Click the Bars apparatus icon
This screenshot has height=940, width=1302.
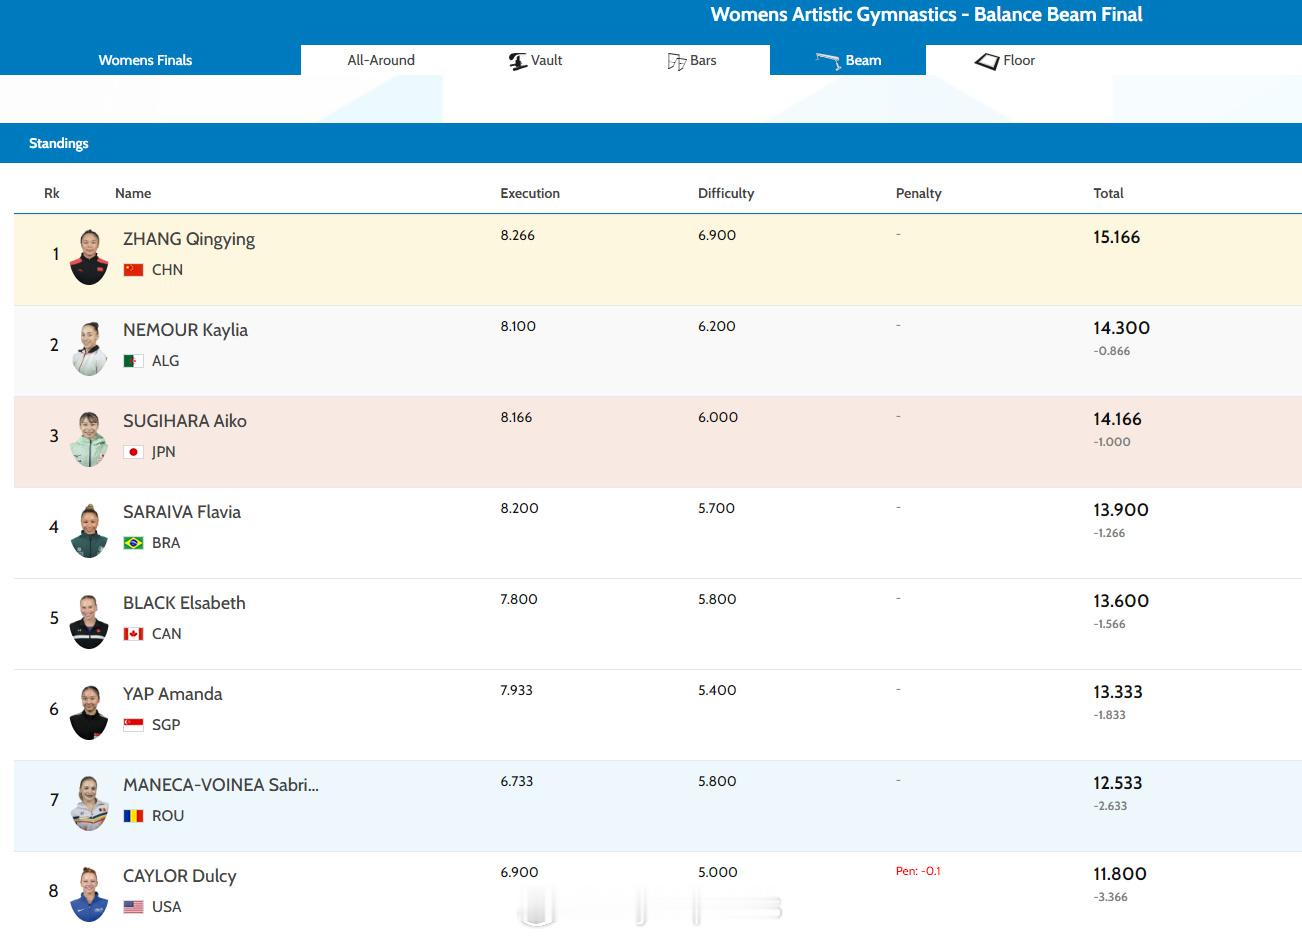pyautogui.click(x=676, y=61)
